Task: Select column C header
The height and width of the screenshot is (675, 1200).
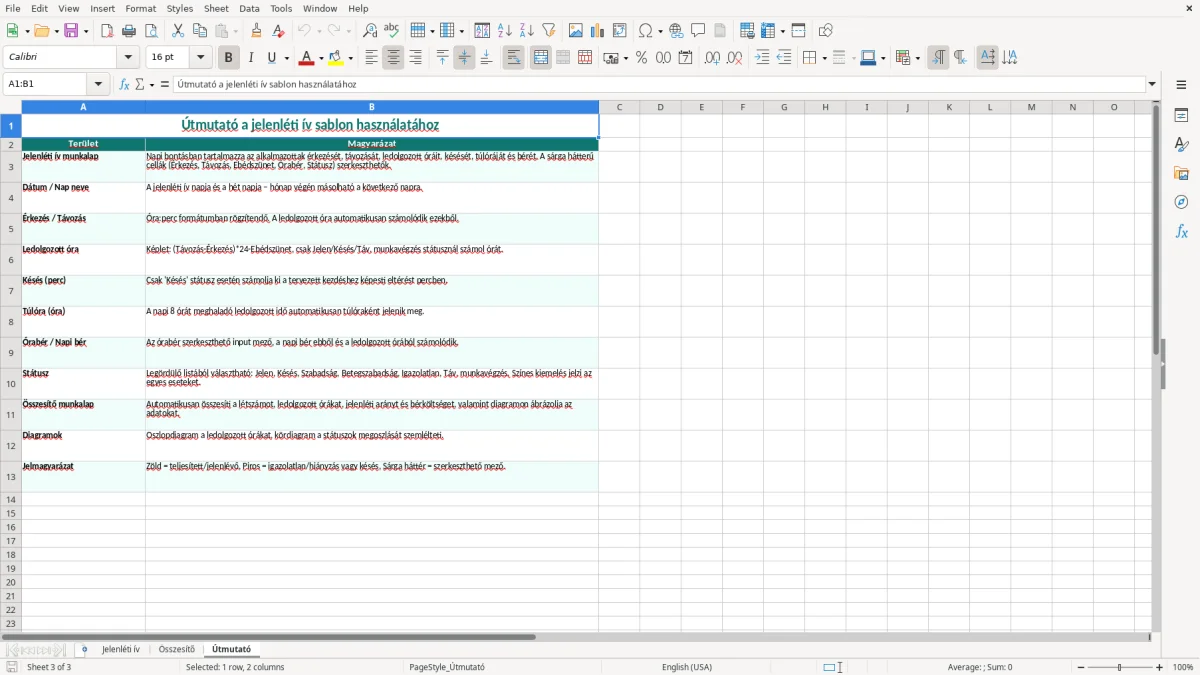Action: [619, 107]
